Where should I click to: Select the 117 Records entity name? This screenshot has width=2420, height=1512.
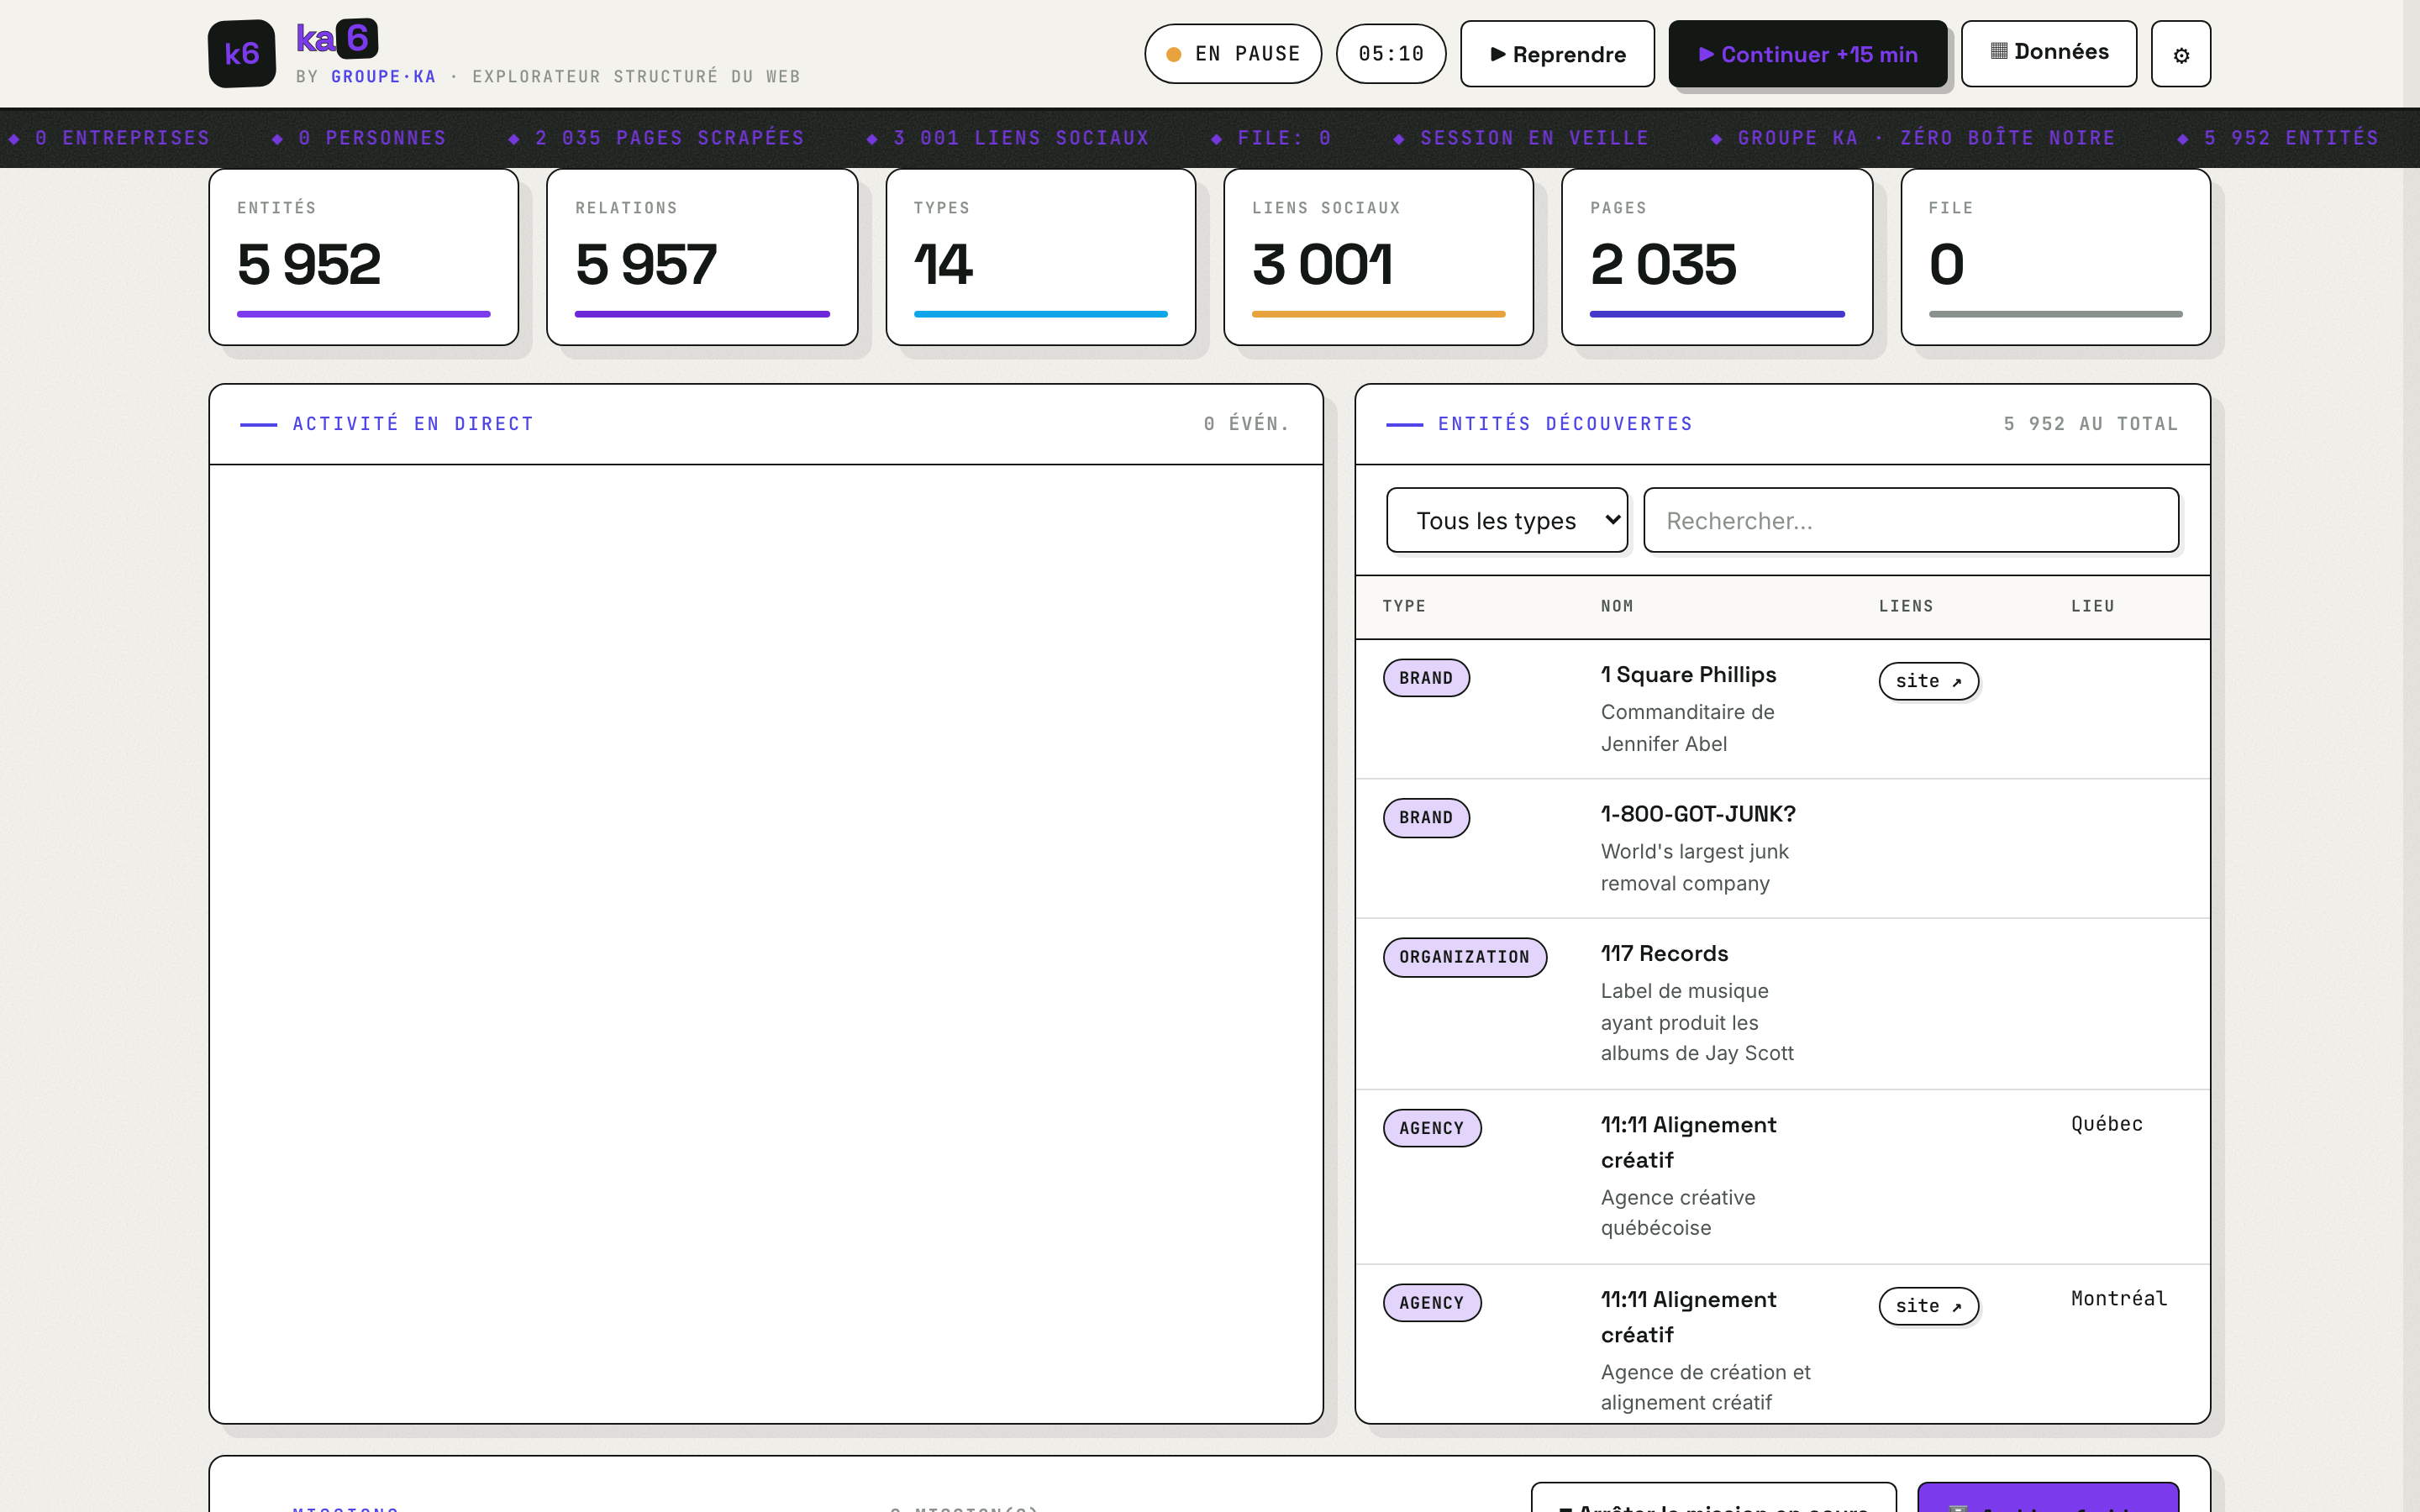[1665, 954]
